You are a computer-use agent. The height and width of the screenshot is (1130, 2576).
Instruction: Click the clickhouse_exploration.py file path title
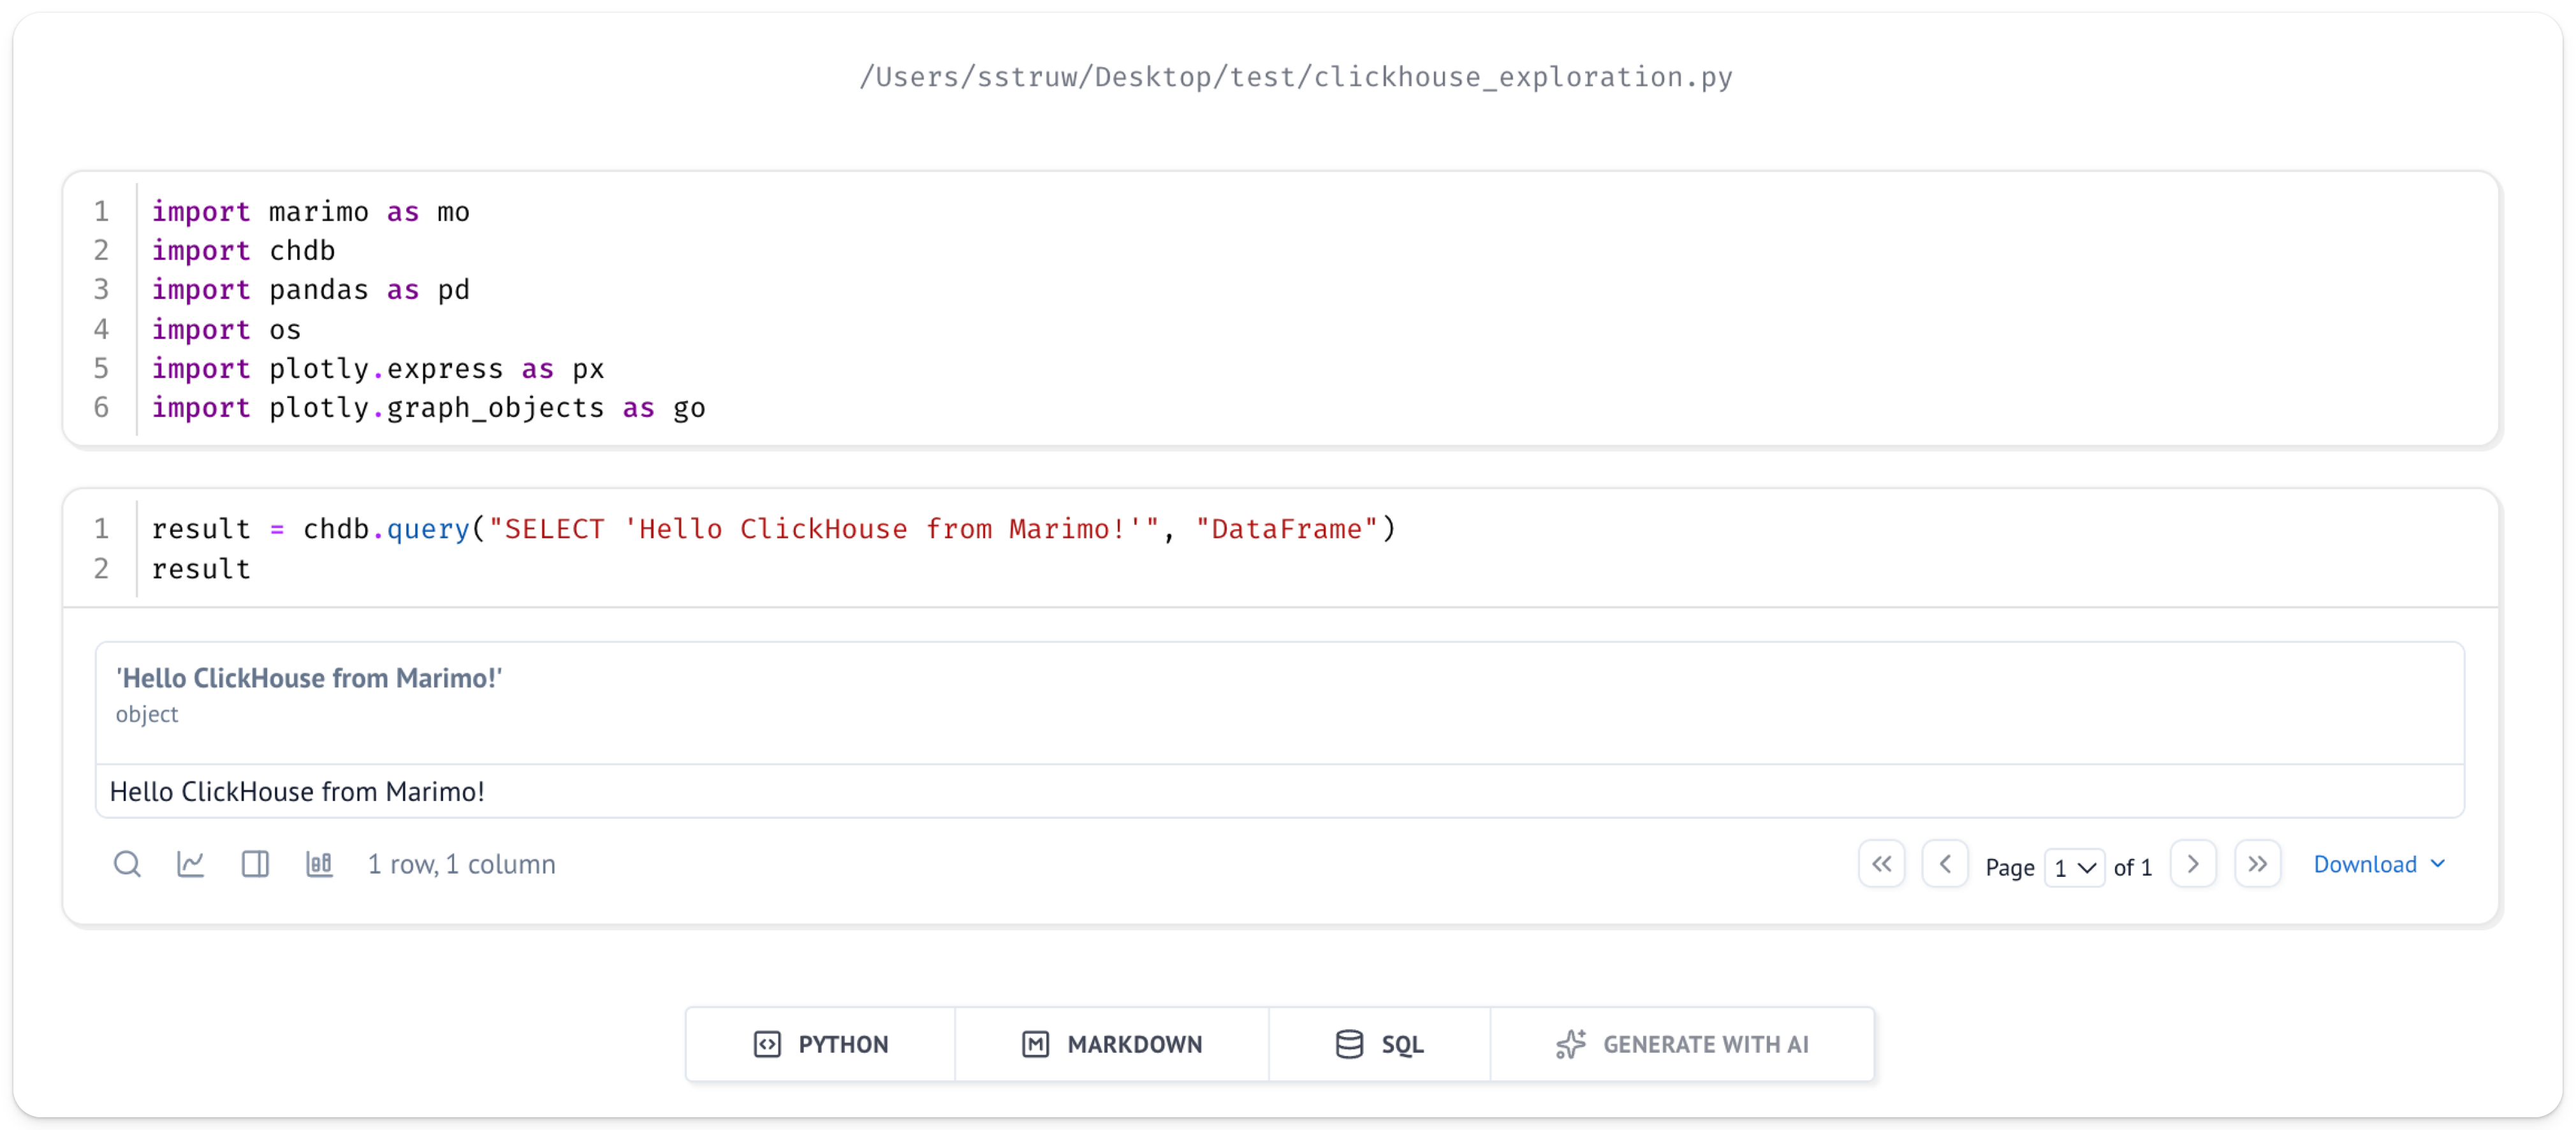[1296, 77]
